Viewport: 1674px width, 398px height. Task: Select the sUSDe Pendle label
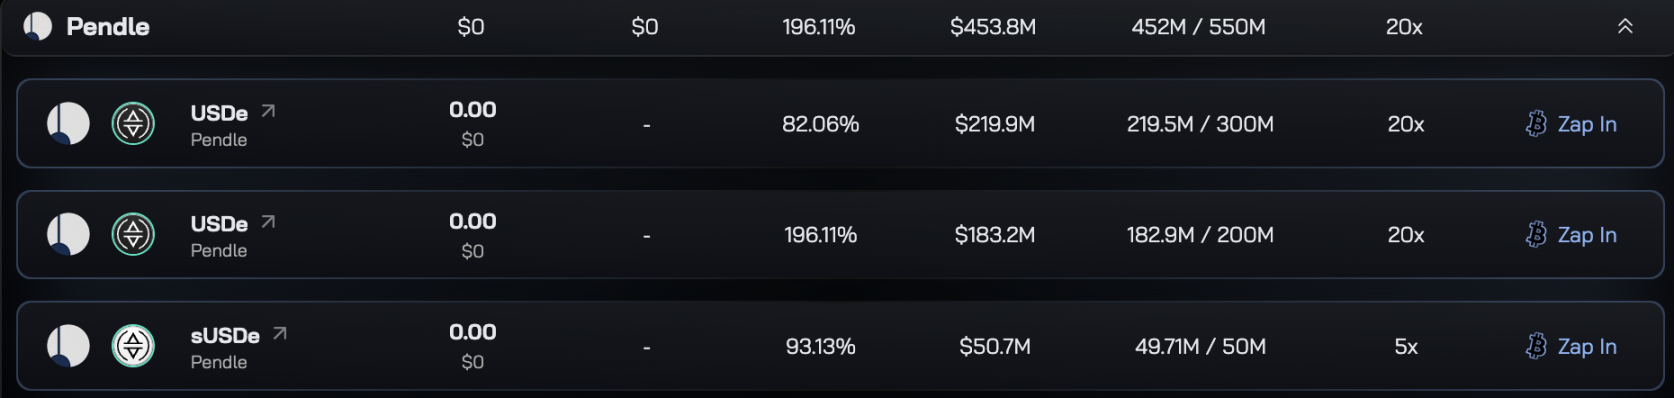[219, 362]
